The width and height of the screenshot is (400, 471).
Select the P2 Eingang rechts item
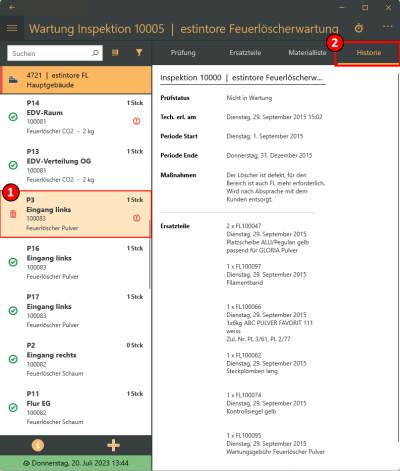(x=75, y=359)
